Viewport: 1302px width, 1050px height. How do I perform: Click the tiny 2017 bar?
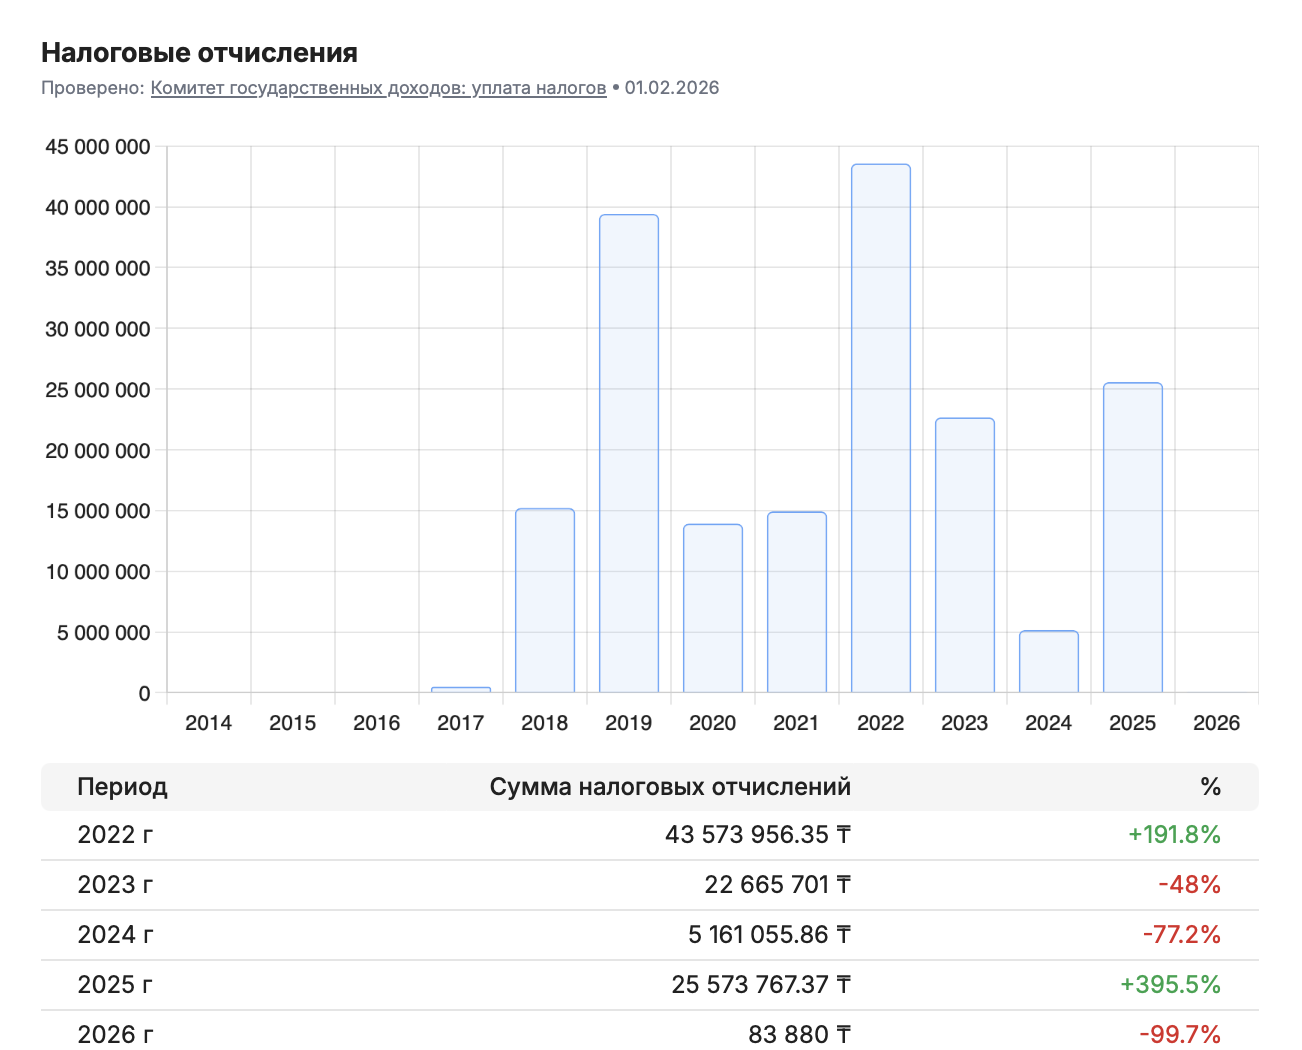(x=461, y=689)
